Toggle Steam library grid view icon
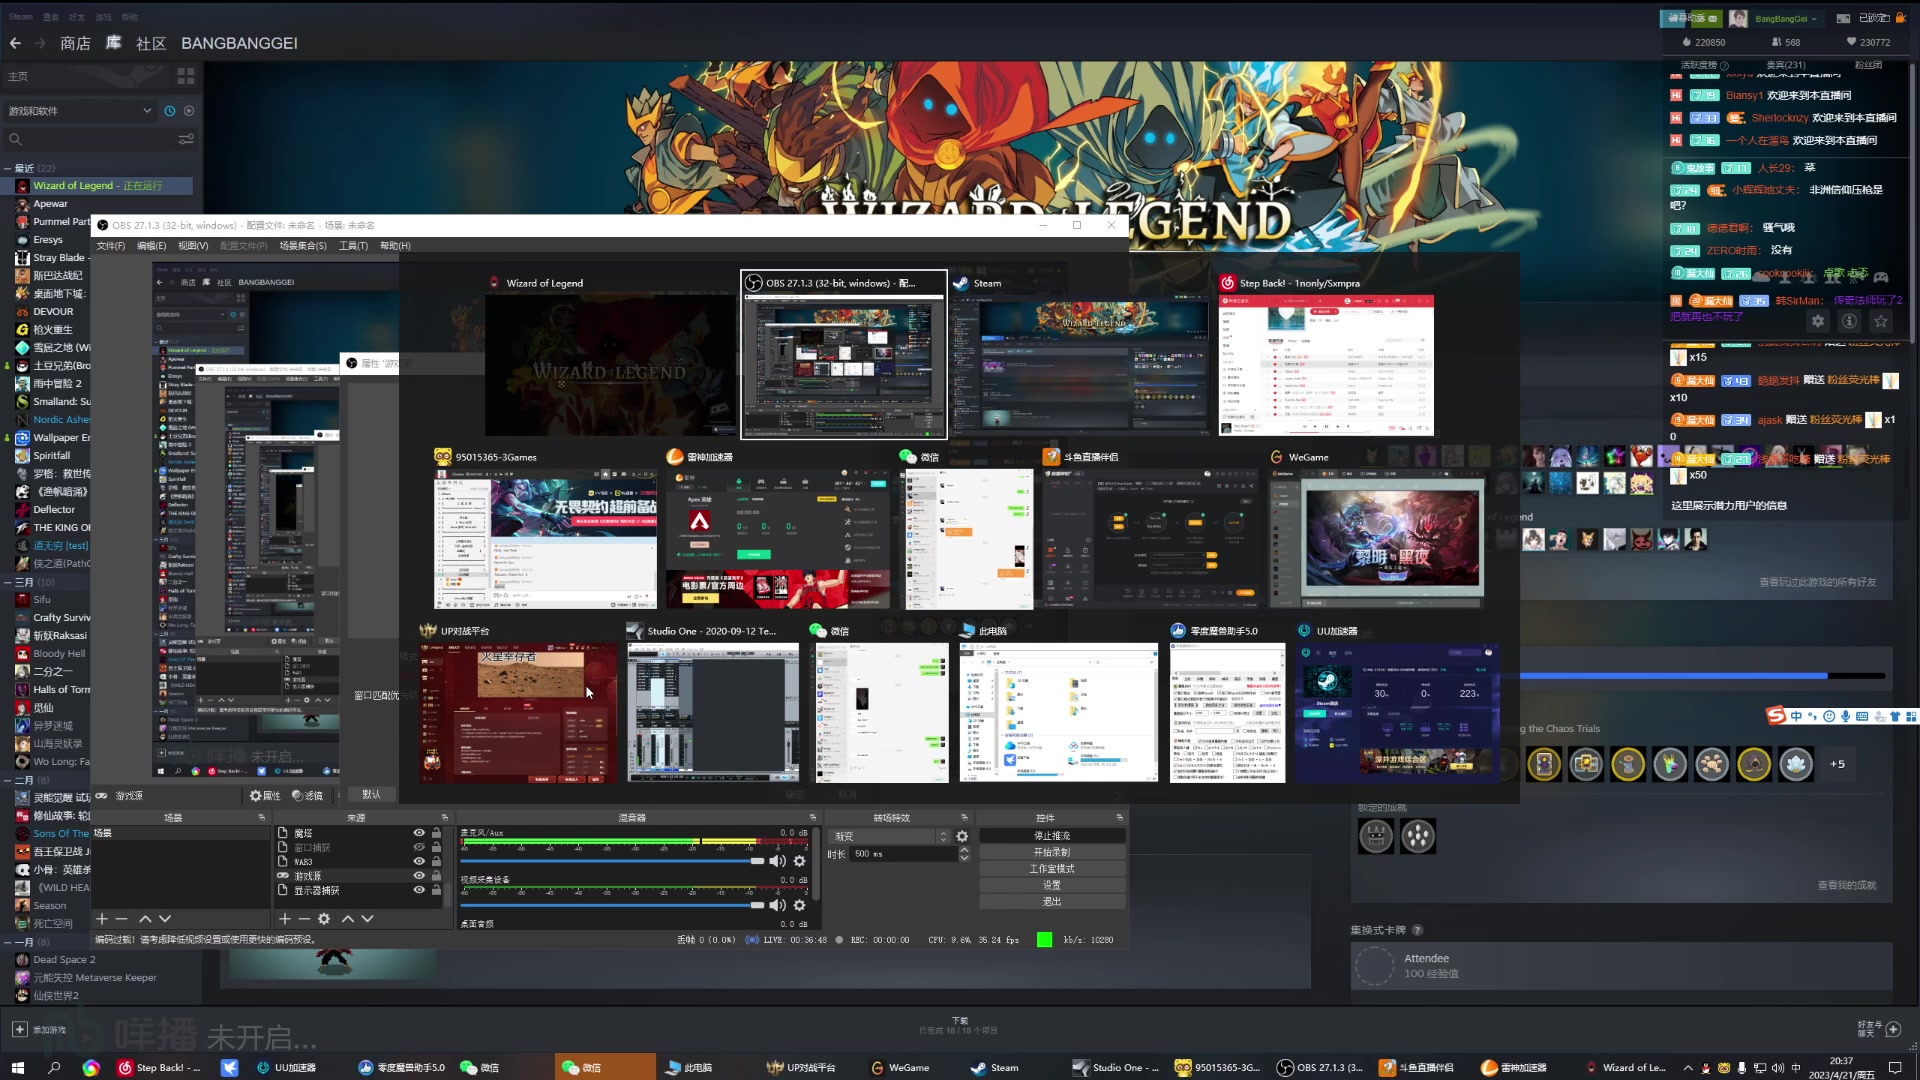The image size is (1920, 1080). coord(186,76)
